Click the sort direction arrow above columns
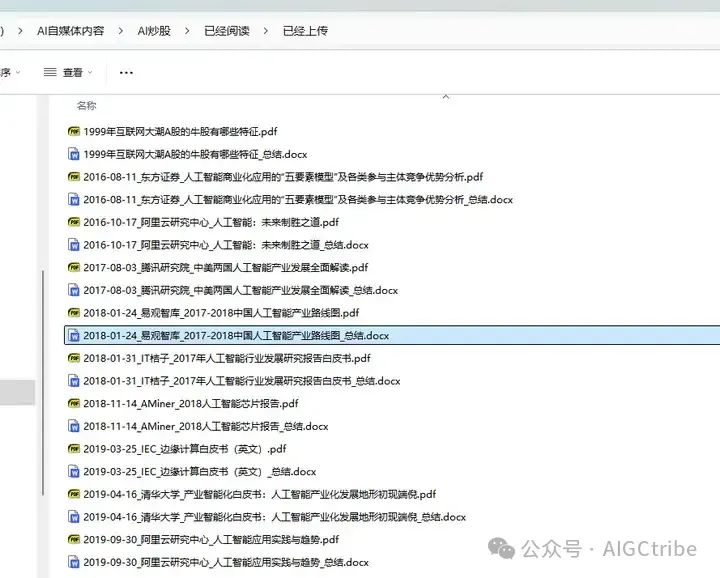 click(x=445, y=96)
